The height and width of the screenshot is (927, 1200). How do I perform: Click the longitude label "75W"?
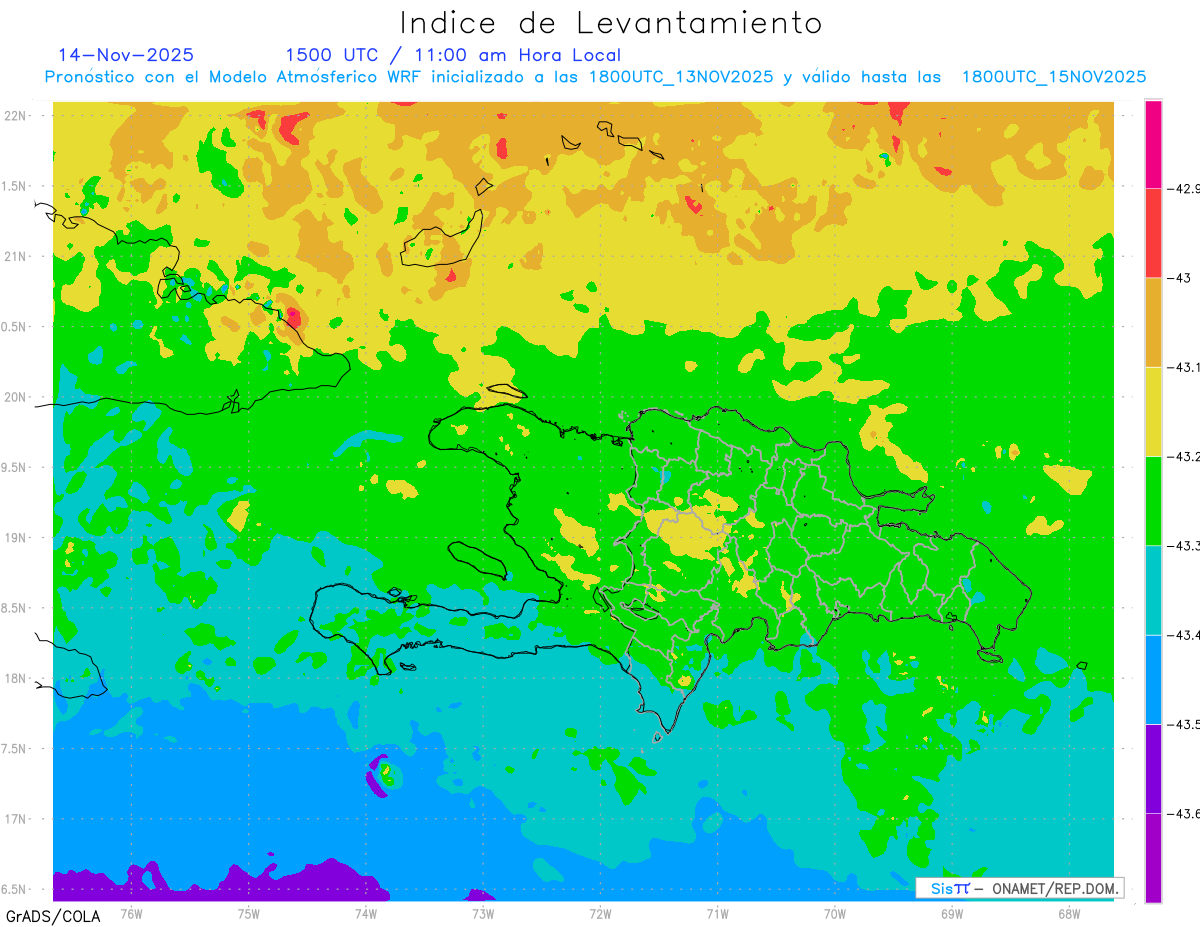click(x=249, y=913)
